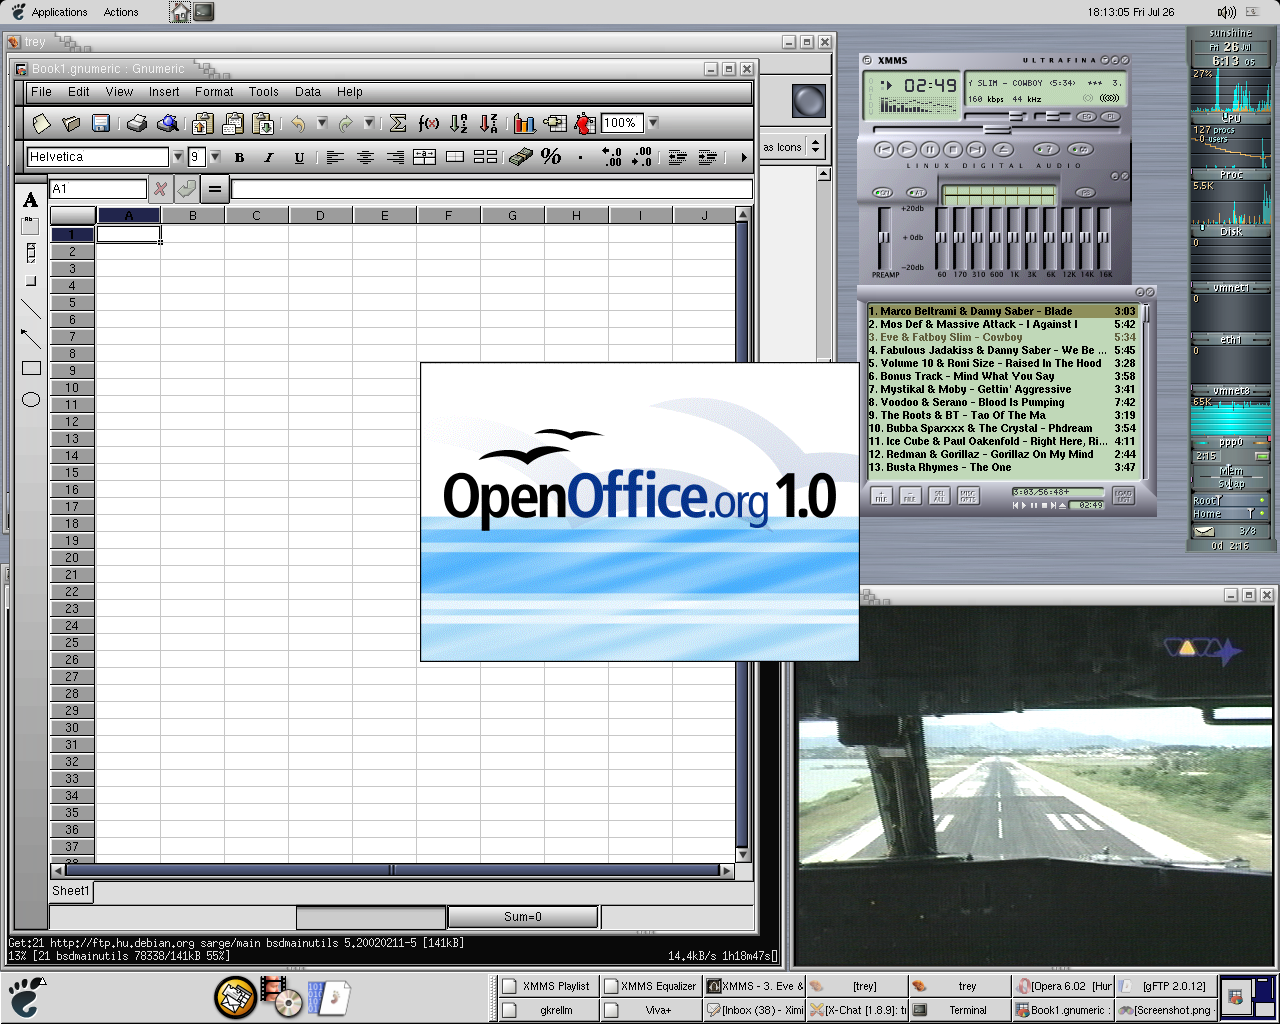Click the cell reference box showing A1
This screenshot has width=1280, height=1024.
pos(98,189)
